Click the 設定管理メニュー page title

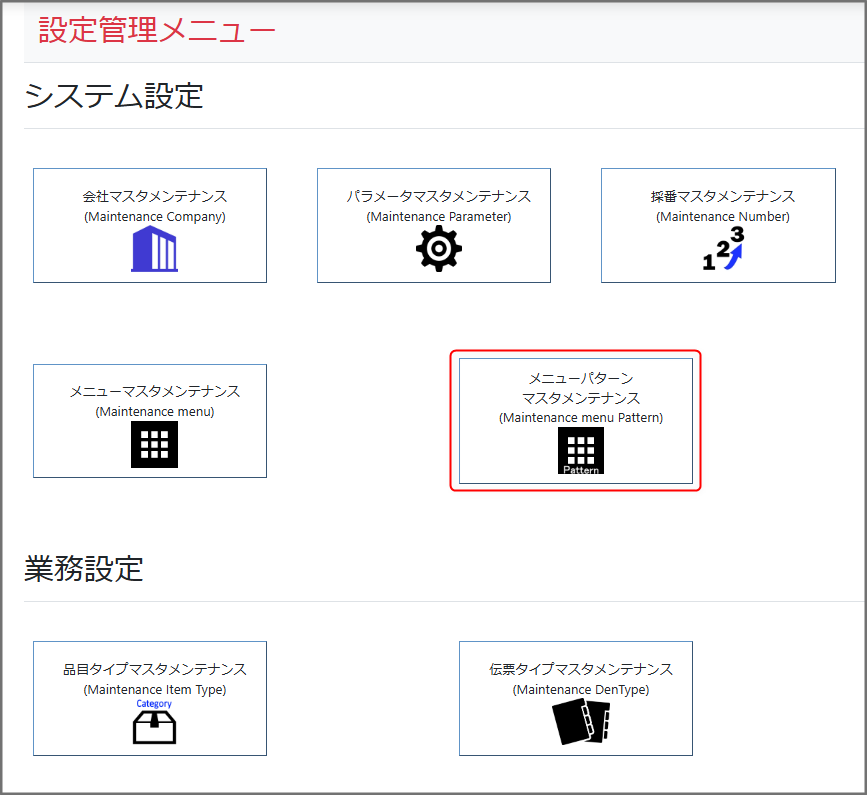(157, 30)
